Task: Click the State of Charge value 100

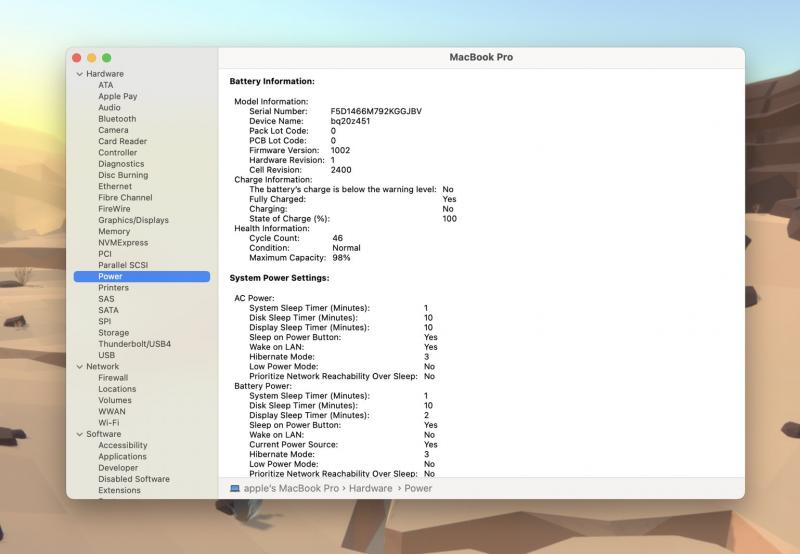Action: pyautogui.click(x=449, y=219)
